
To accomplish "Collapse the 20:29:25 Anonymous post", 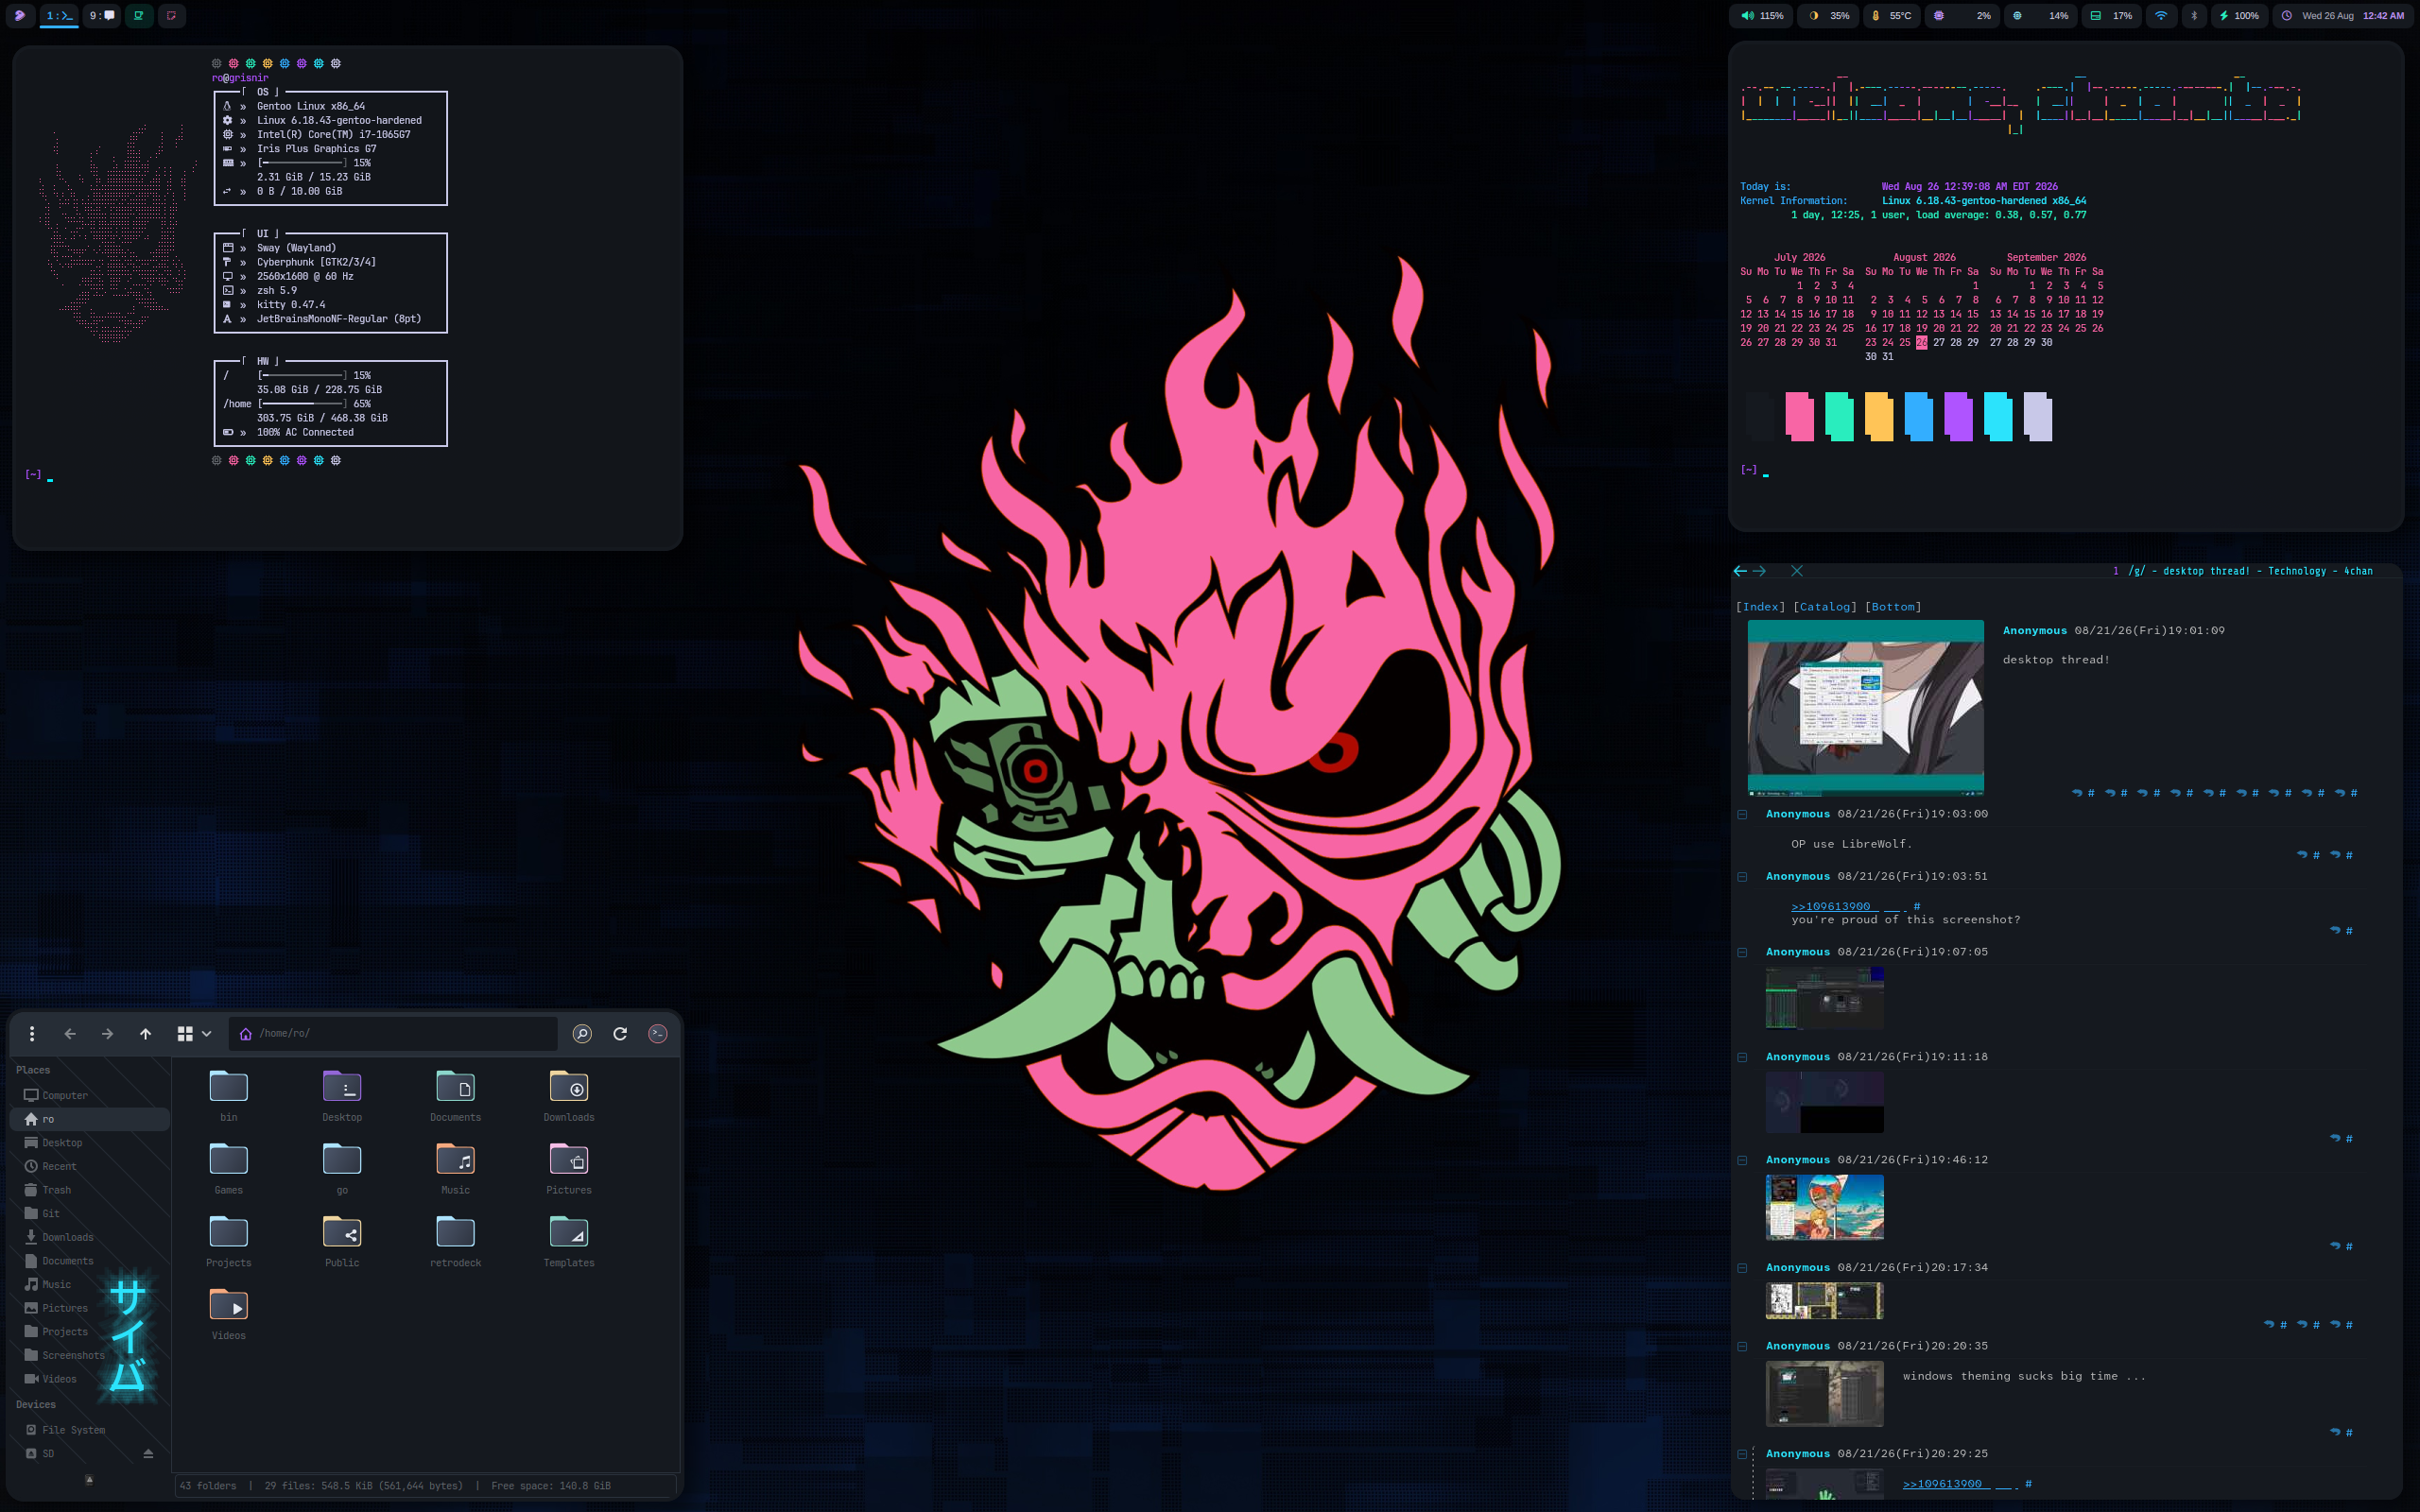I will pyautogui.click(x=1742, y=1454).
